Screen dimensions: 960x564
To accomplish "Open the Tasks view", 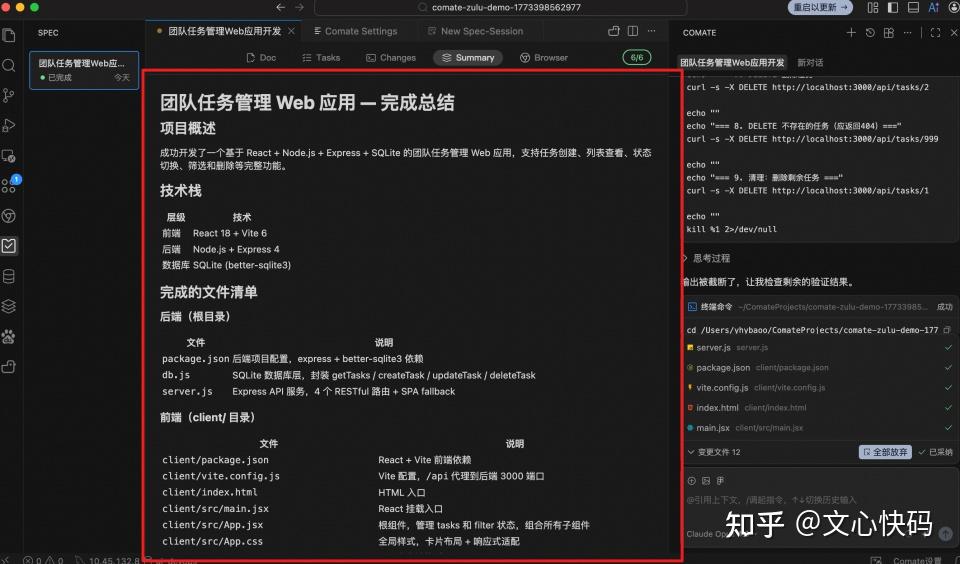I will pyautogui.click(x=321, y=58).
